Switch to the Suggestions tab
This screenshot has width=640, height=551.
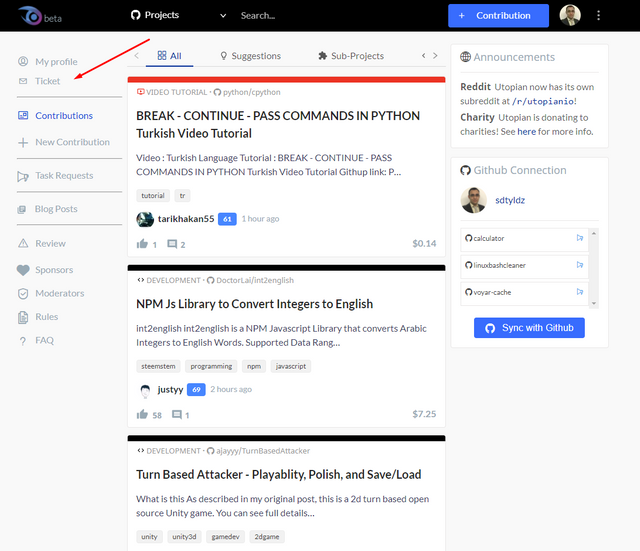(x=251, y=56)
